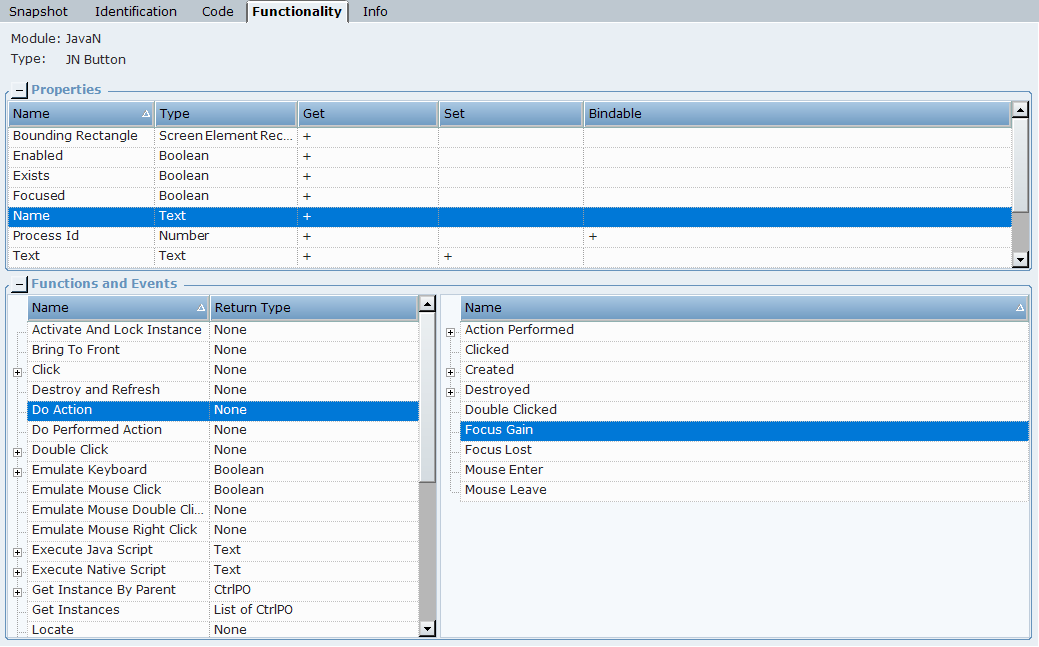Switch to the Snapshot tab
1039x647 pixels.
click(39, 12)
